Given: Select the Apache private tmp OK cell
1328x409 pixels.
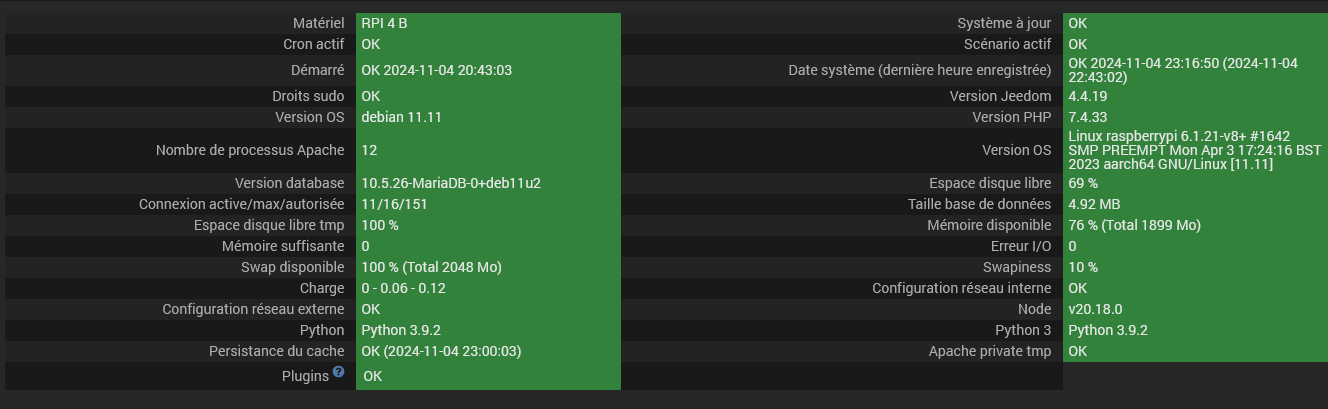Looking at the screenshot, I should pyautogui.click(x=1196, y=351).
